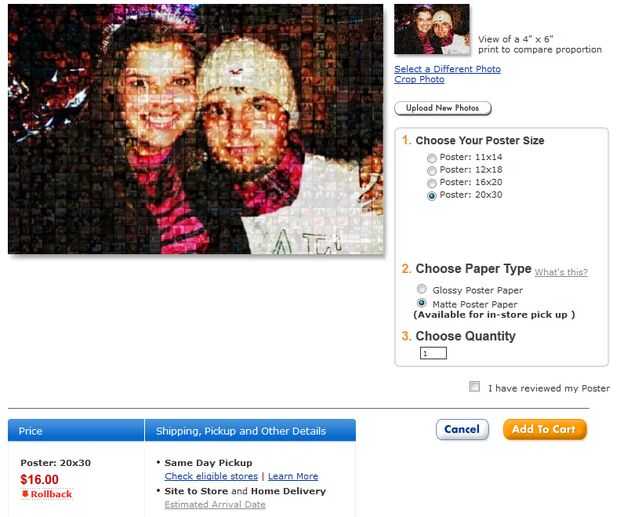
Task: Check the 'I have reviewed my Poster' box
Action: (474, 387)
